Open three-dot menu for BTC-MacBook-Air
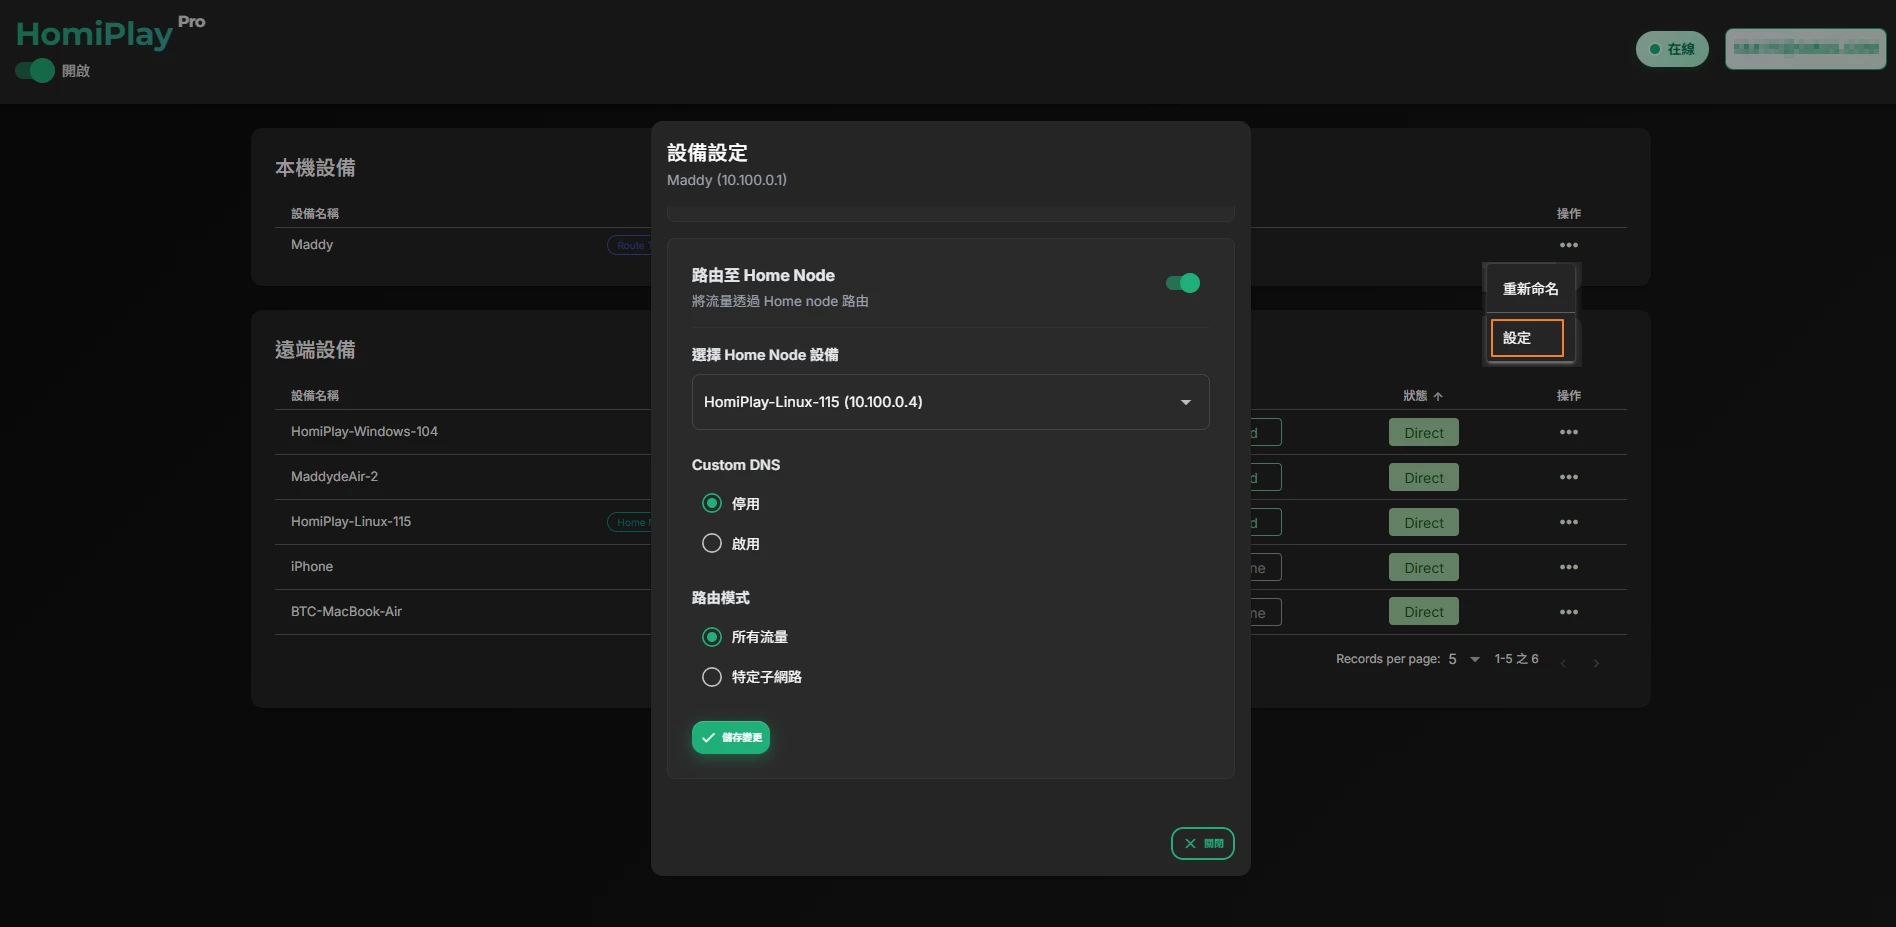This screenshot has width=1896, height=927. pos(1568,612)
